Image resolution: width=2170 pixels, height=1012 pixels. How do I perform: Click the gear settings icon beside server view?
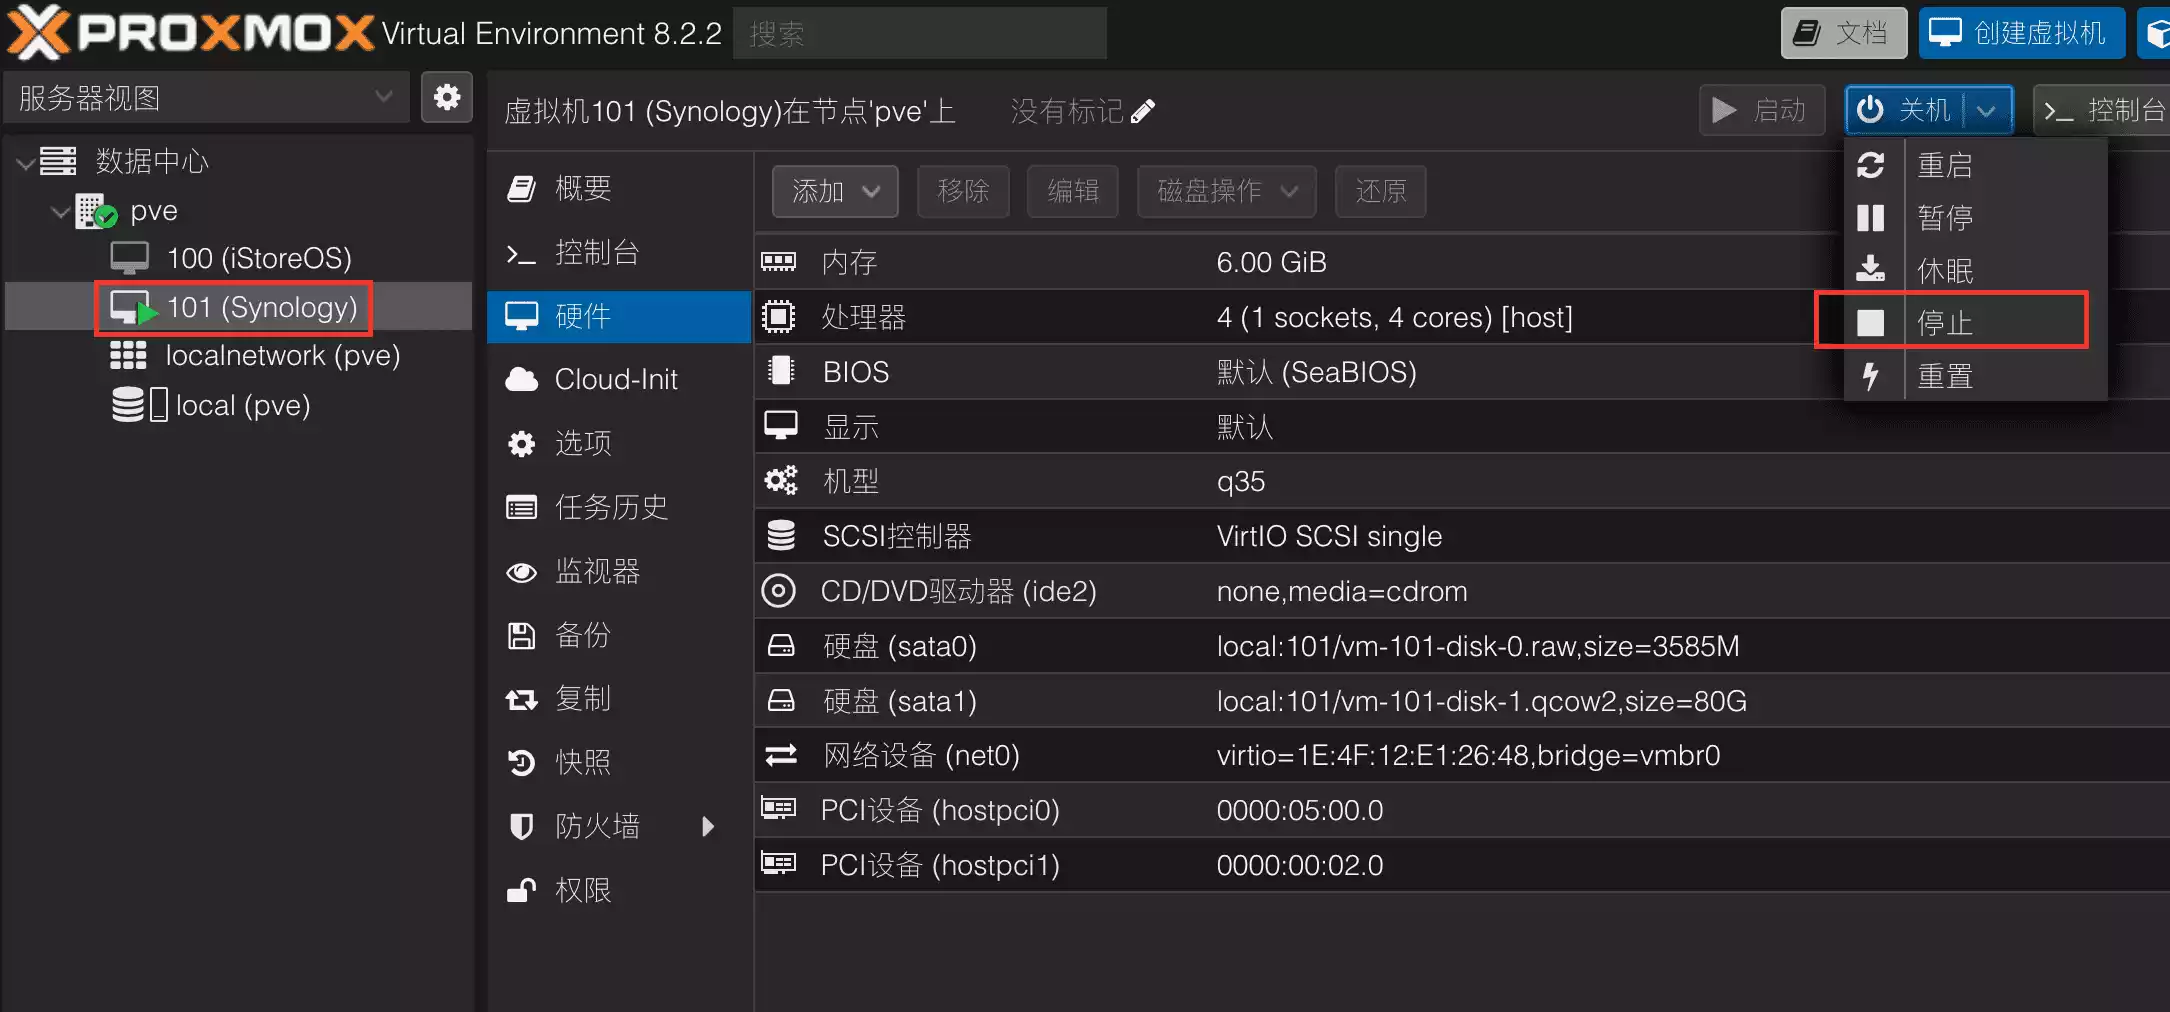pyautogui.click(x=446, y=97)
